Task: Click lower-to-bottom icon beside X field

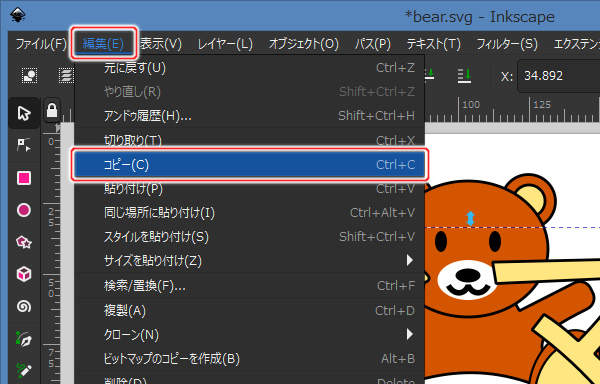Action: point(464,75)
